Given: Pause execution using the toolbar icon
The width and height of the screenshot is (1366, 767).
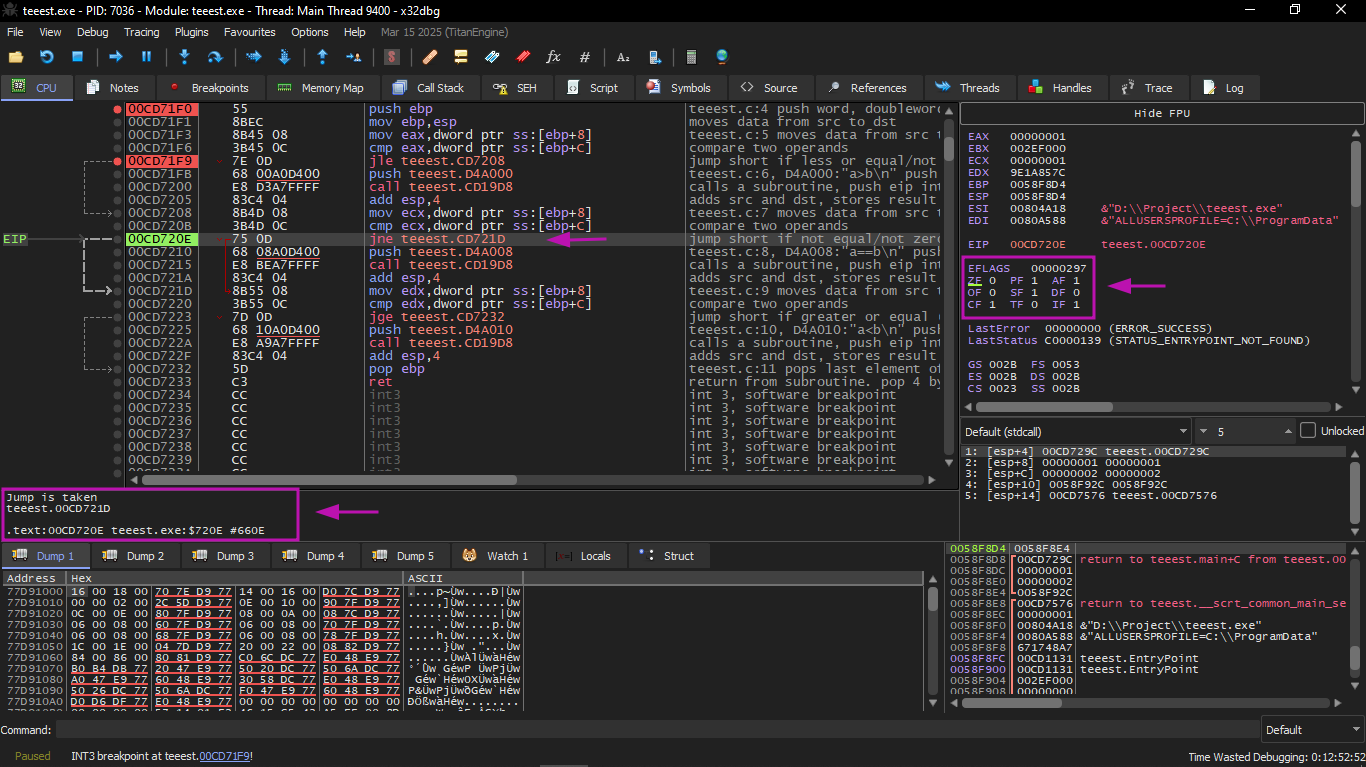Looking at the screenshot, I should coord(146,57).
